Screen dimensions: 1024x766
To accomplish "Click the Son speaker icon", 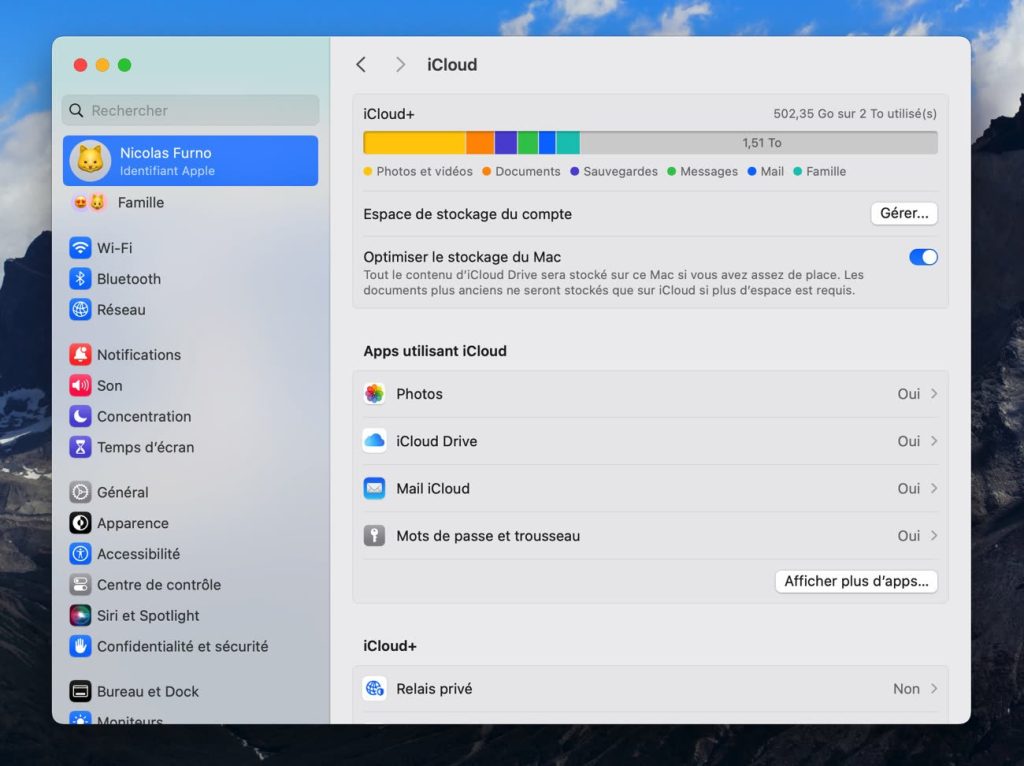I will click(x=80, y=385).
